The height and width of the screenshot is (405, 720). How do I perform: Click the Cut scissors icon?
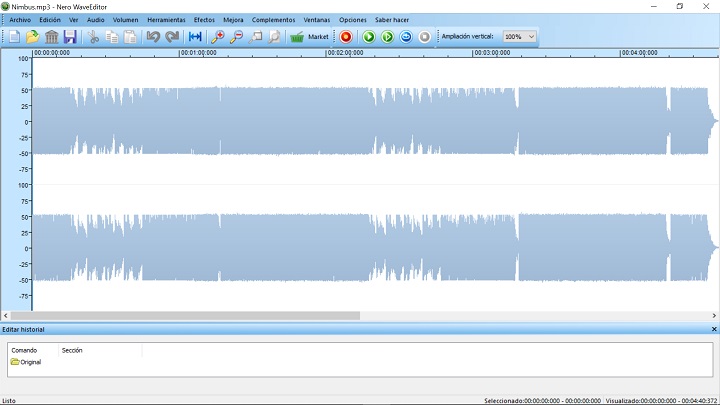pyautogui.click(x=93, y=37)
